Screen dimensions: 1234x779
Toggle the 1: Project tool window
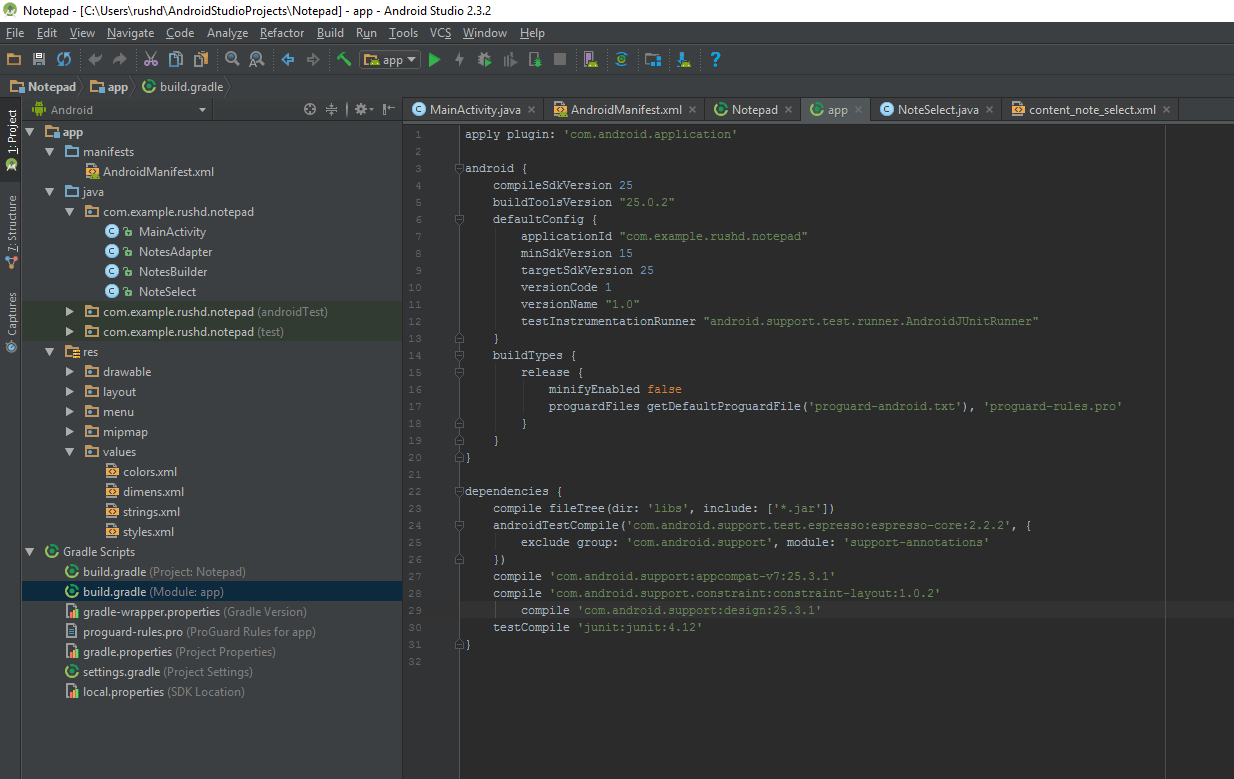coord(11,138)
